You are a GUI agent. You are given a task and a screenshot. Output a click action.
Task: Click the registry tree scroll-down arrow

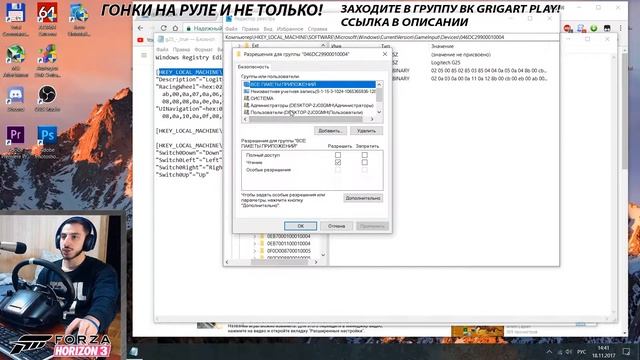pos(323,255)
